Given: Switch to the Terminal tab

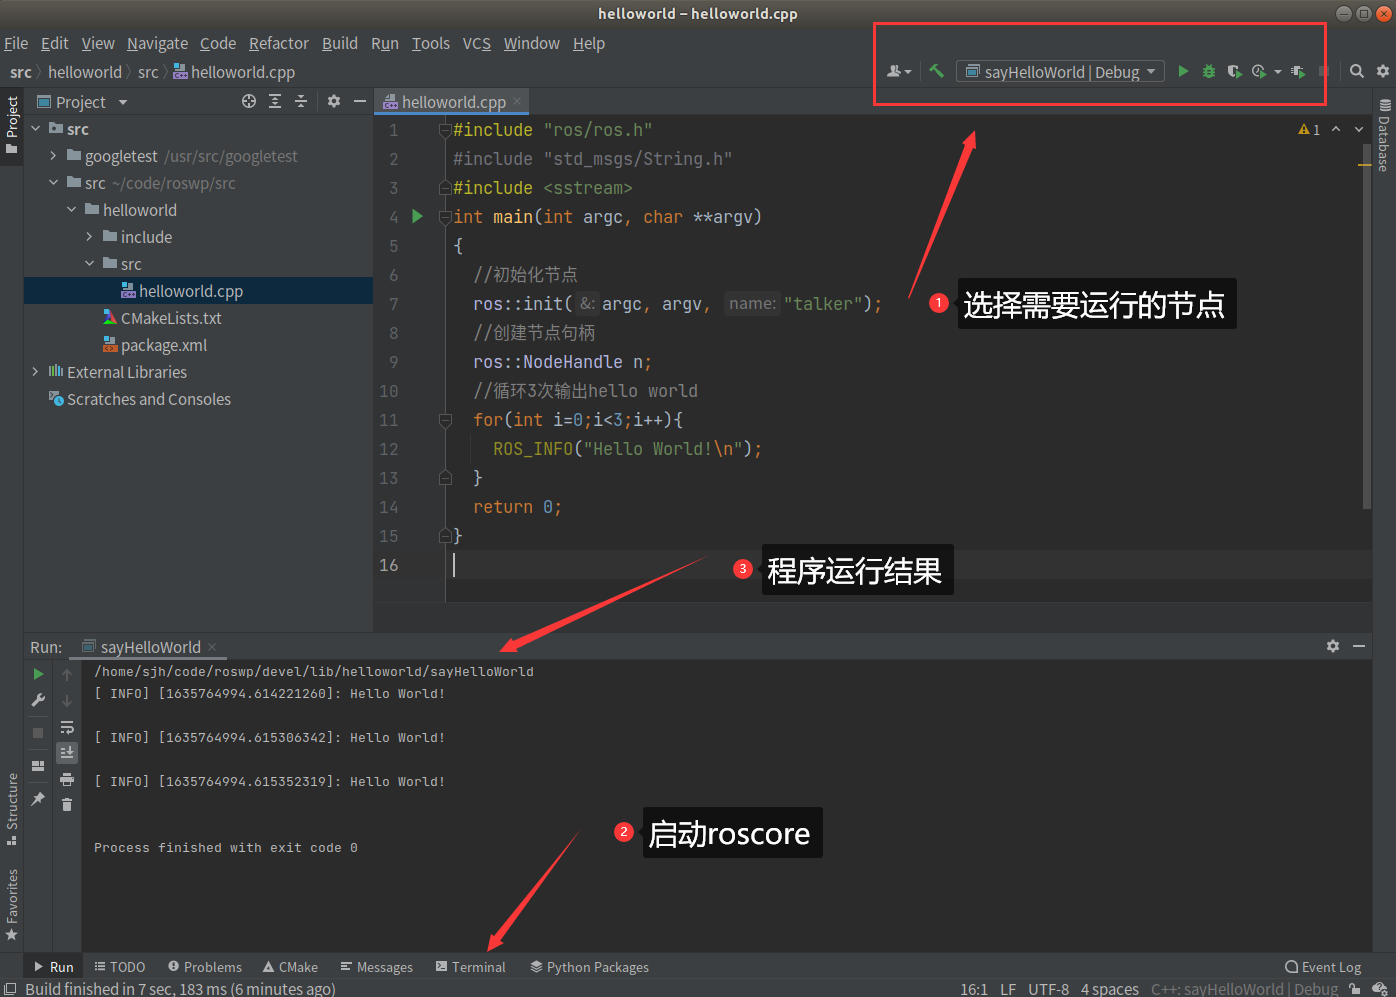Looking at the screenshot, I should click(x=471, y=966).
